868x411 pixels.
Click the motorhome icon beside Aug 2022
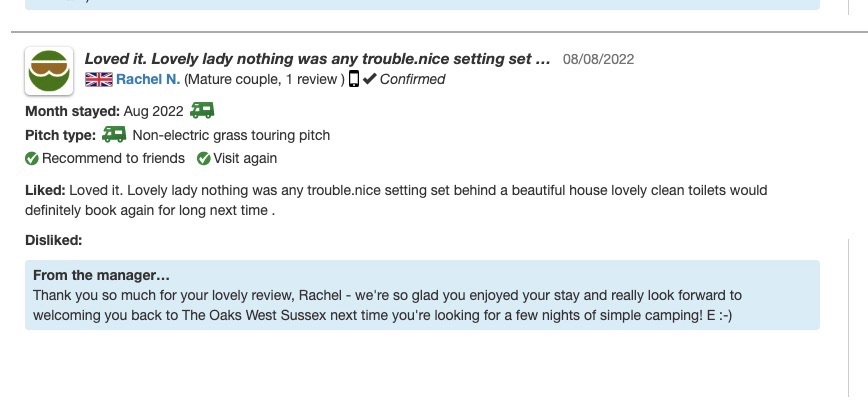tap(202, 110)
